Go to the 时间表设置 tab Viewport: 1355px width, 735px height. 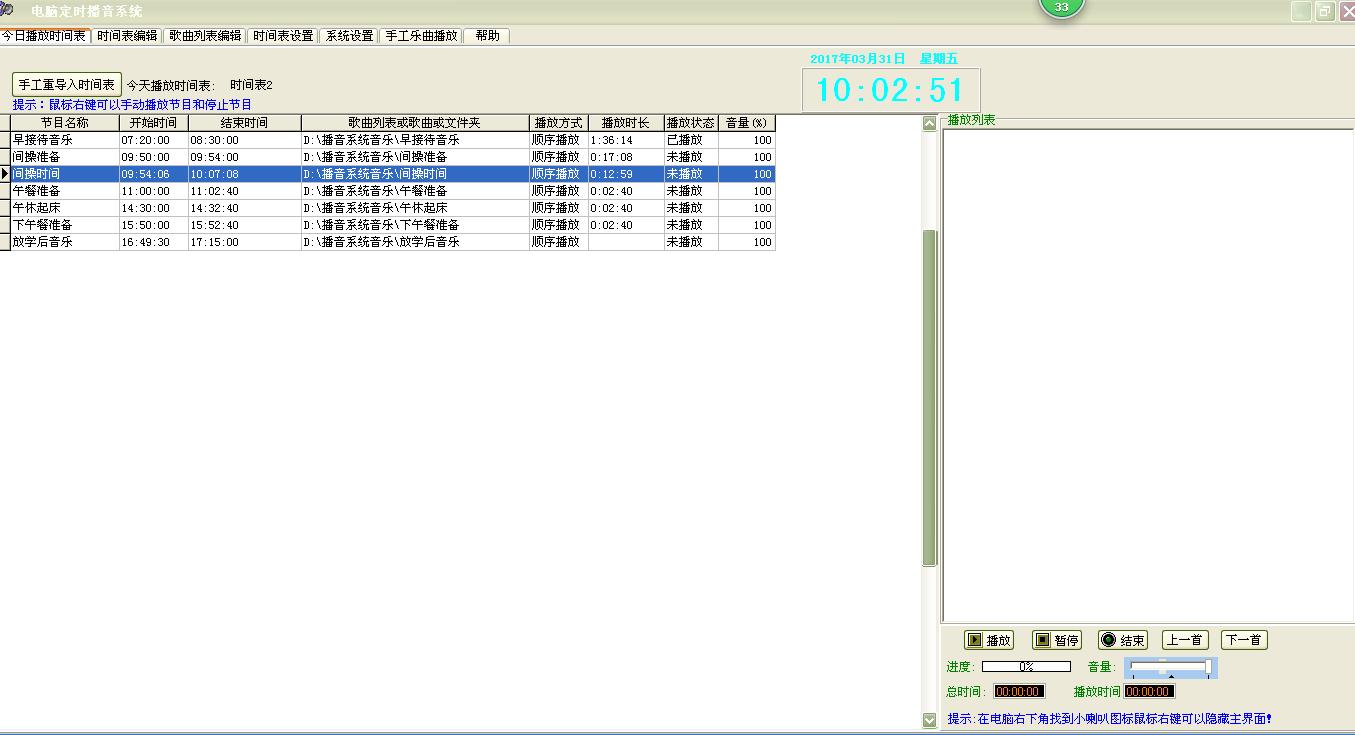[x=283, y=36]
